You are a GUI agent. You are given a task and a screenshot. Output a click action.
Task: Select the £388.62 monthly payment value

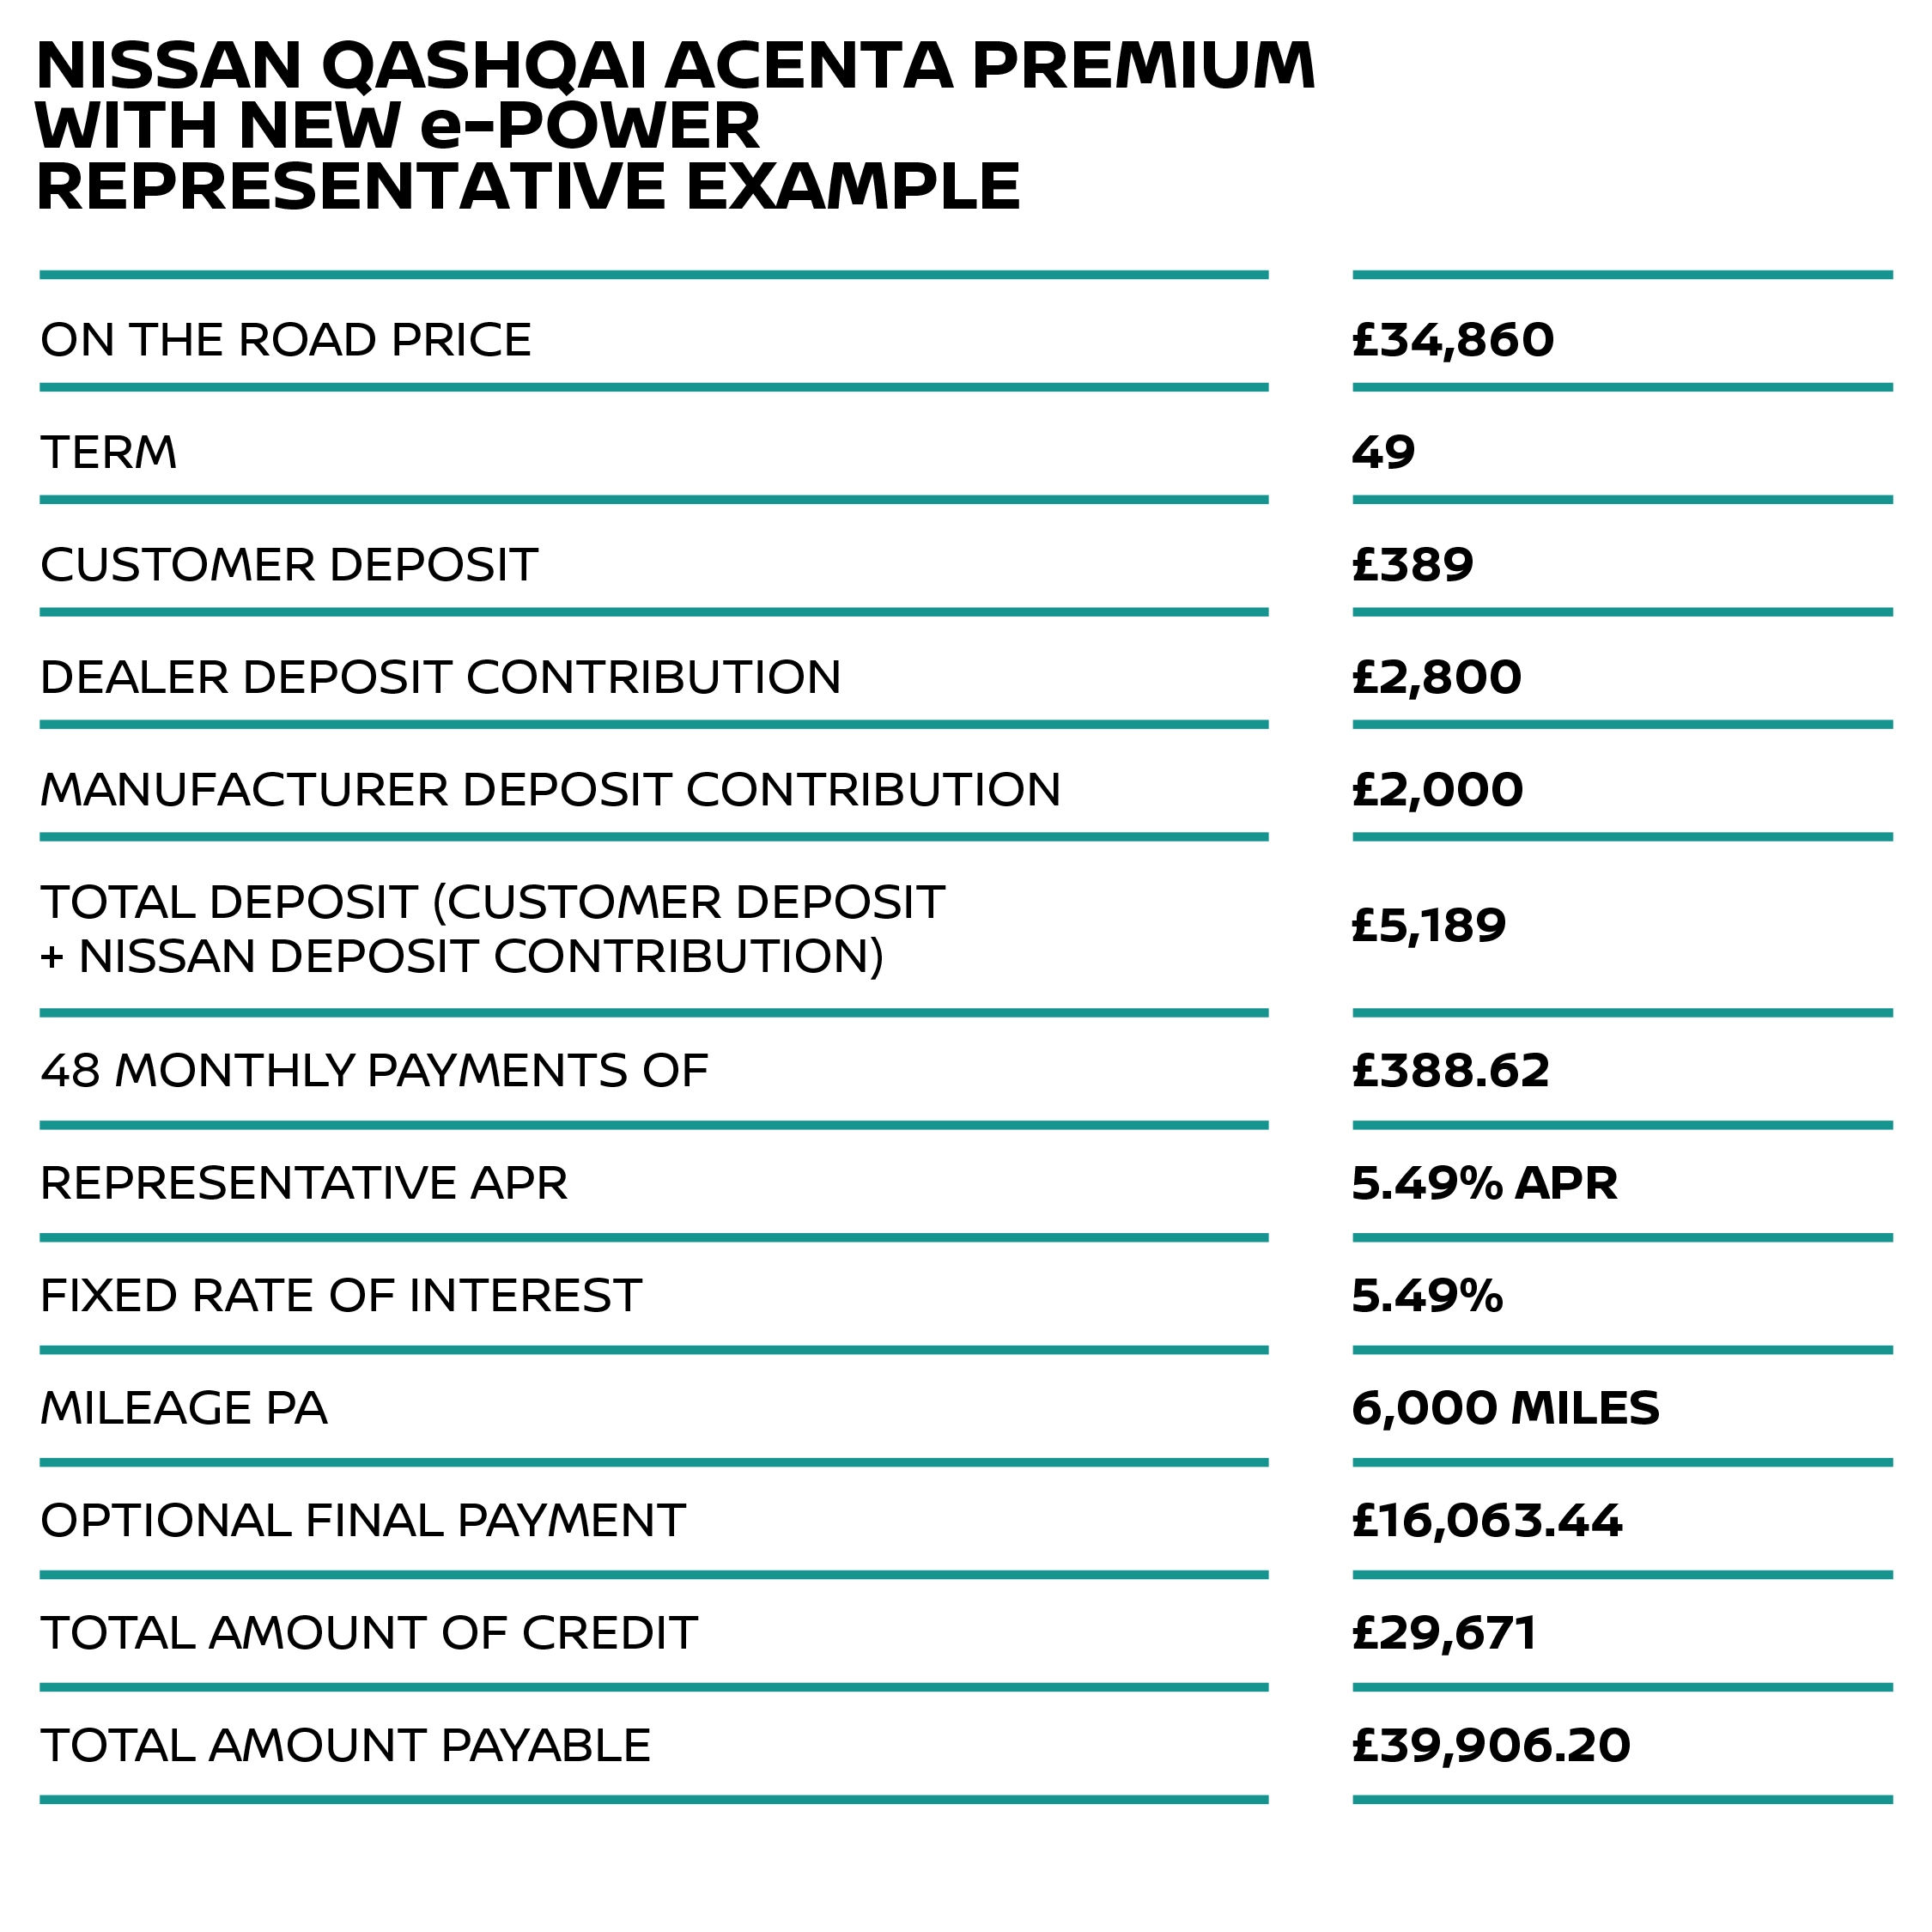(1450, 1071)
